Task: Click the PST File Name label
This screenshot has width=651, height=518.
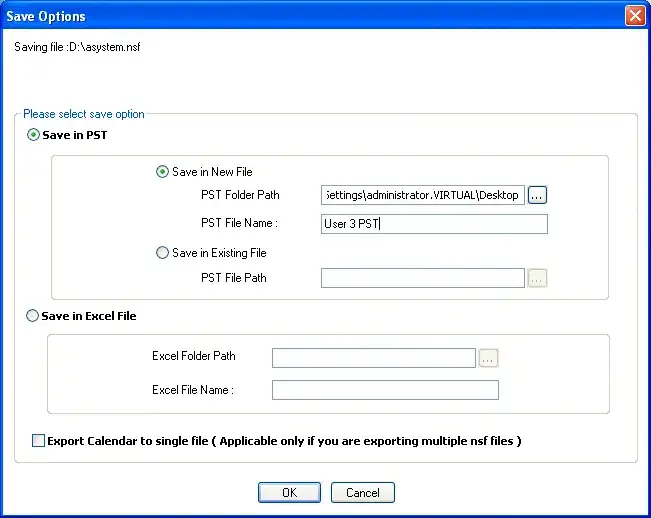Action: click(x=239, y=224)
